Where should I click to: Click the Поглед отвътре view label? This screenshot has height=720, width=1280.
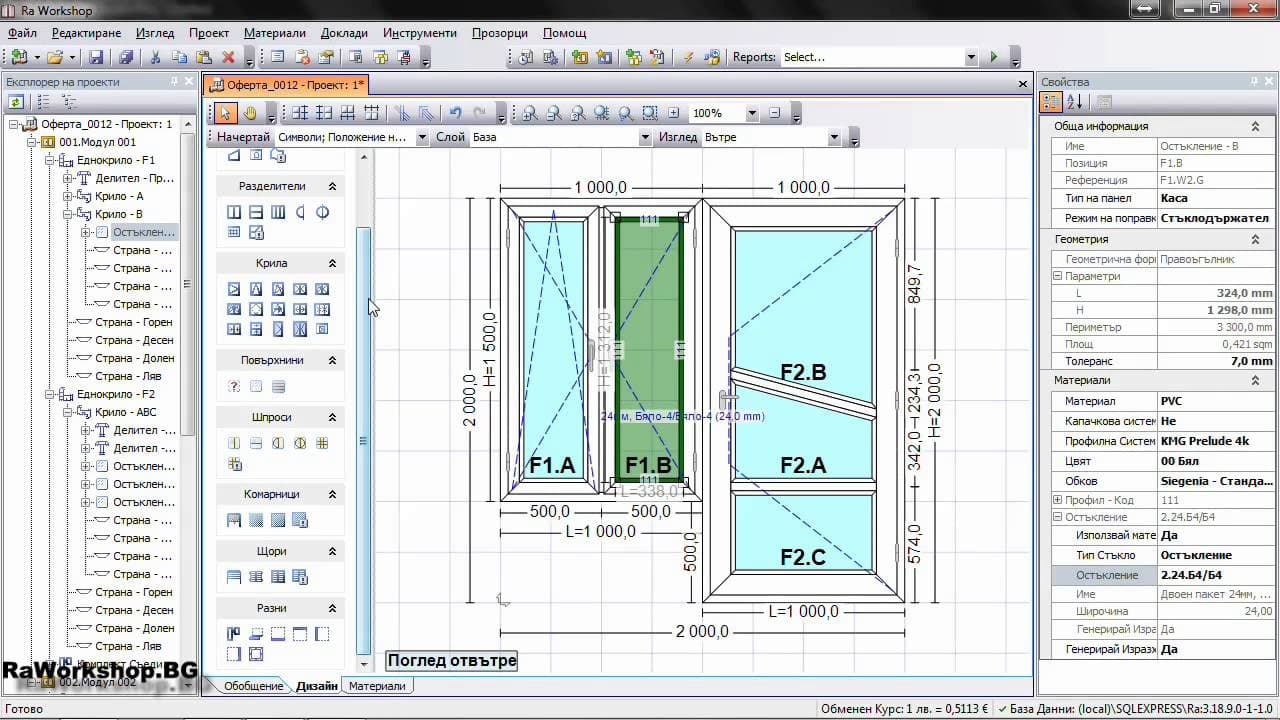(452, 660)
